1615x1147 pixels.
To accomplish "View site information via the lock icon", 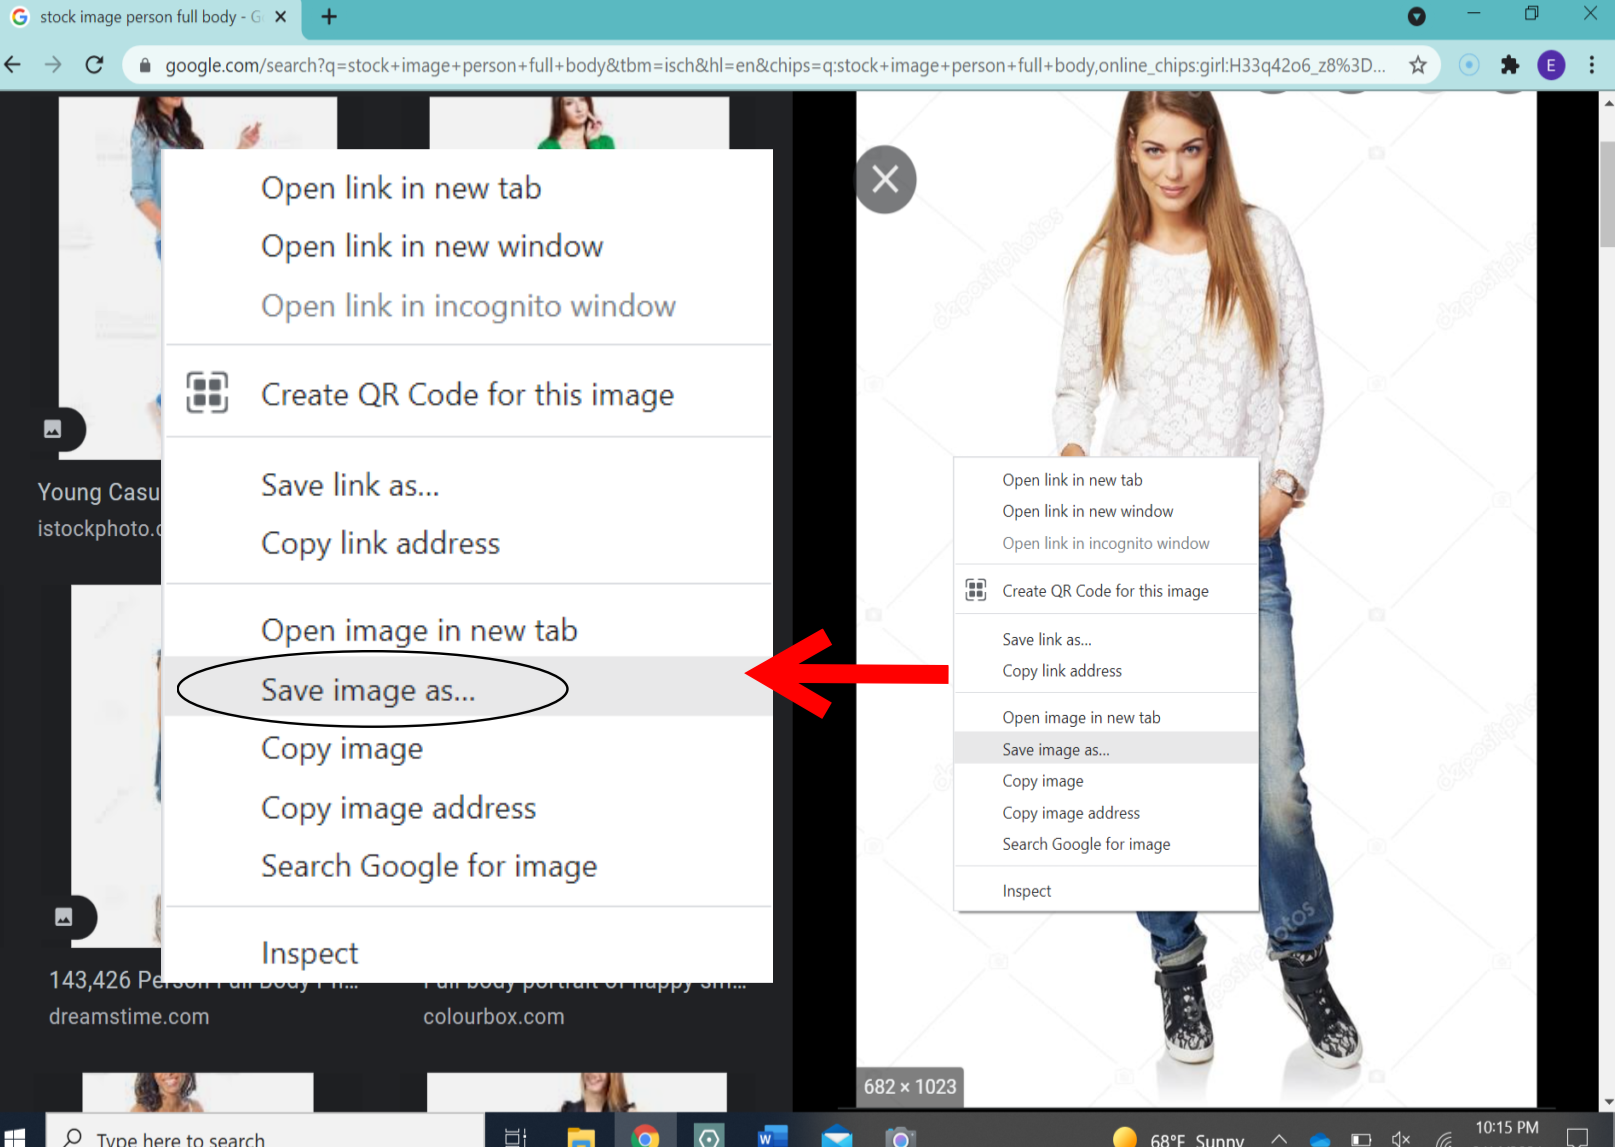I will click(x=145, y=66).
